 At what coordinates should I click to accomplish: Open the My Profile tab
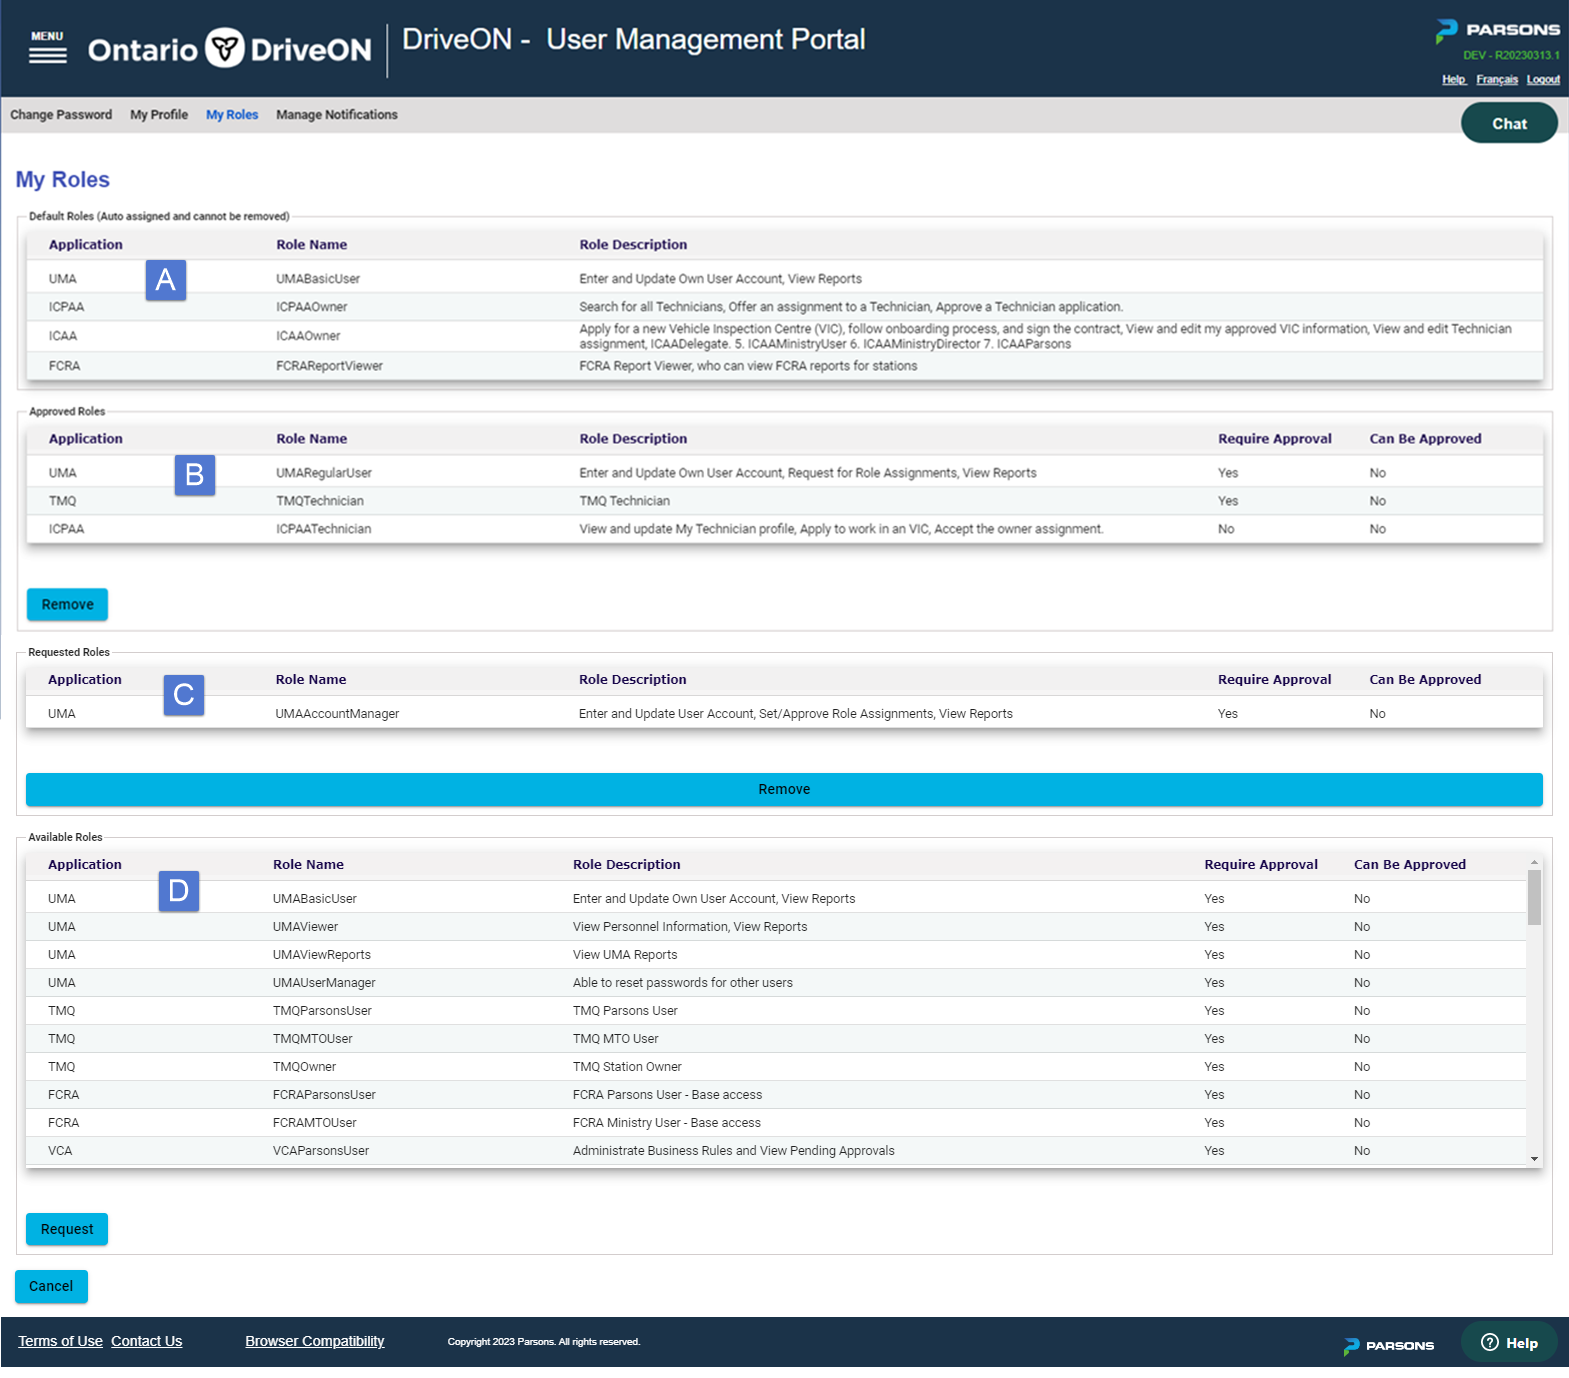tap(159, 115)
